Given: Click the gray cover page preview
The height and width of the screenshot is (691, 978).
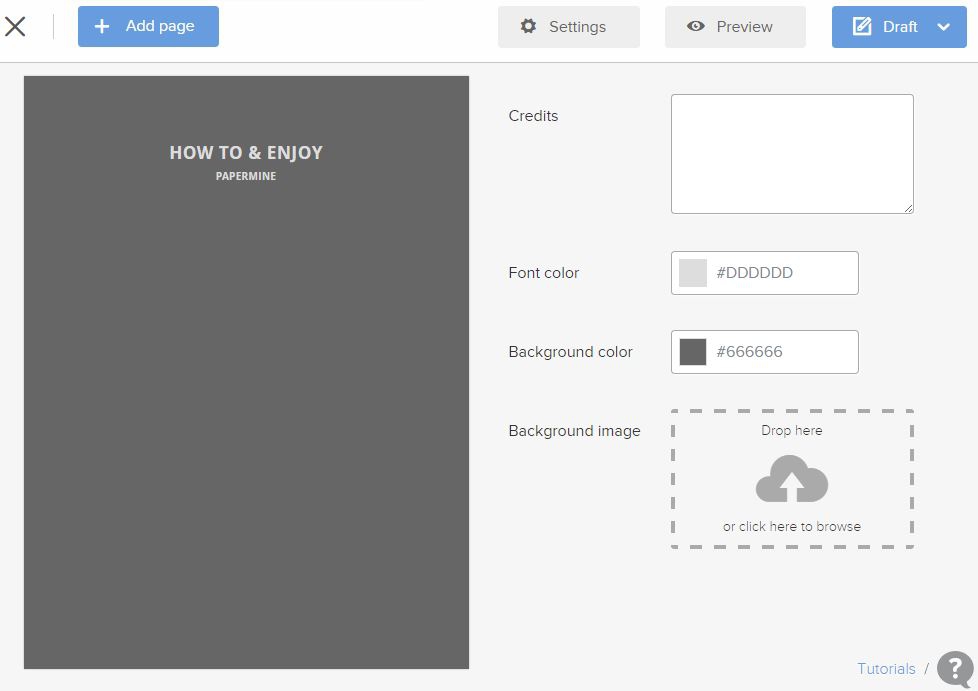Looking at the screenshot, I should click(246, 420).
